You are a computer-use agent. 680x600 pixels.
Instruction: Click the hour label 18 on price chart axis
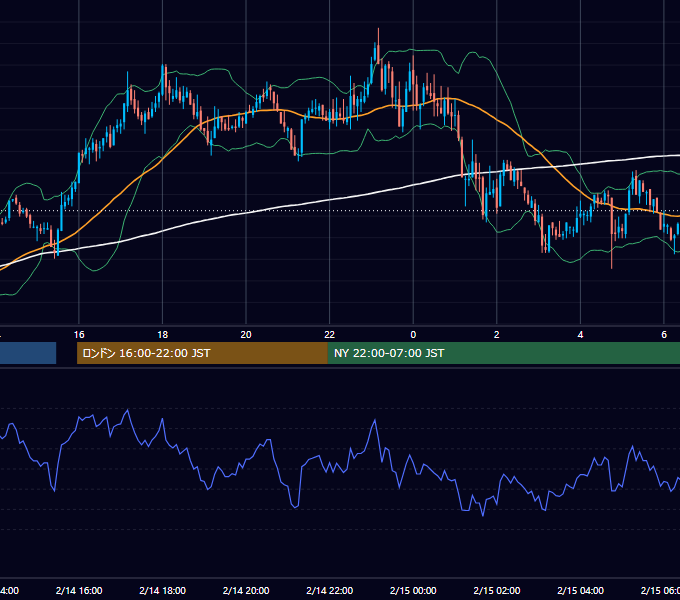163,335
